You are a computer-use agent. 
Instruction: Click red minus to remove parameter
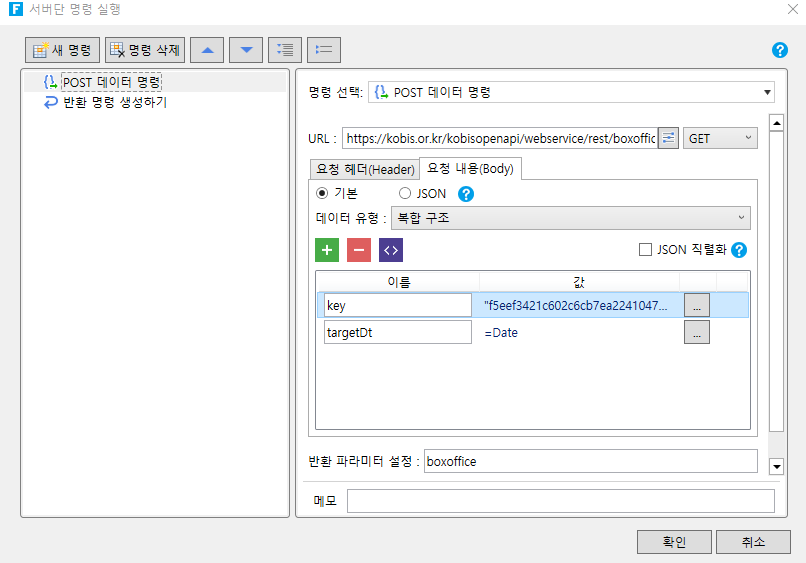[359, 250]
